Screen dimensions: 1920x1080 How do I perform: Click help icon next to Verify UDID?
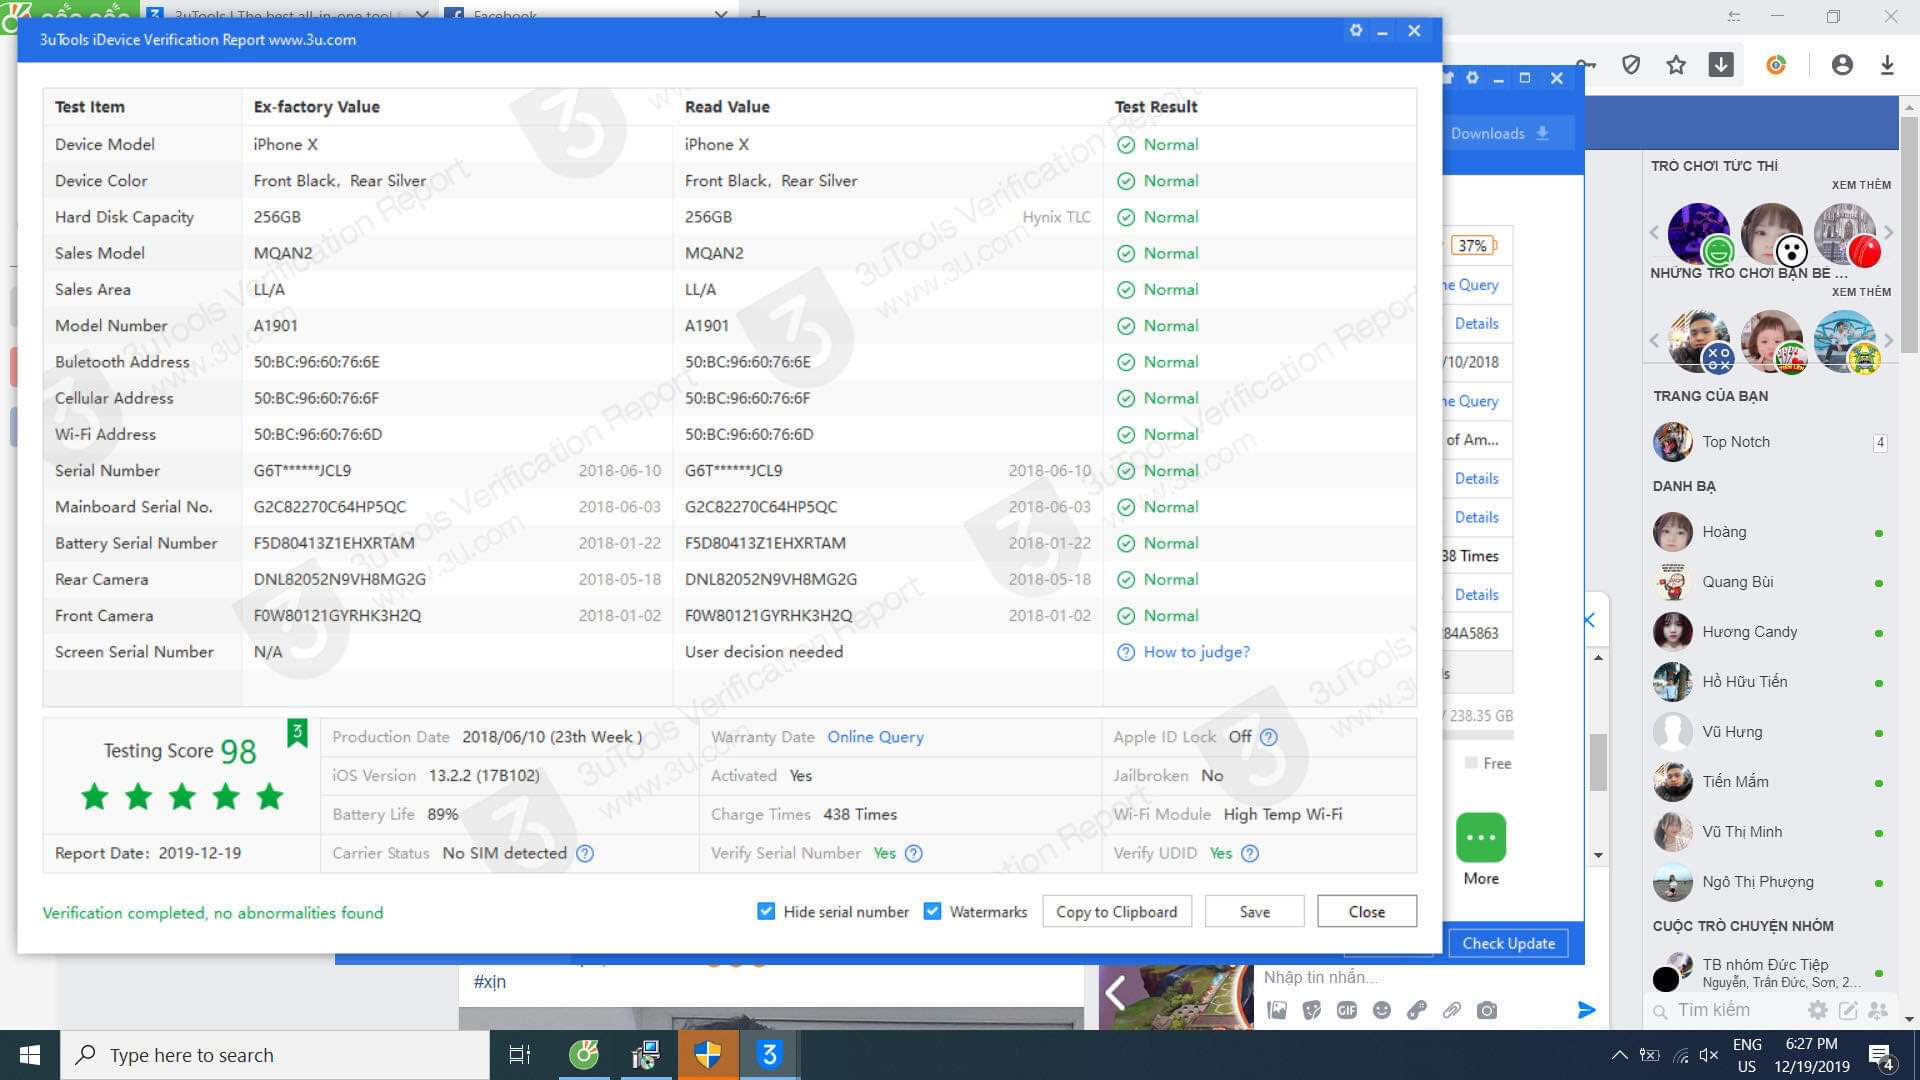(x=1250, y=853)
